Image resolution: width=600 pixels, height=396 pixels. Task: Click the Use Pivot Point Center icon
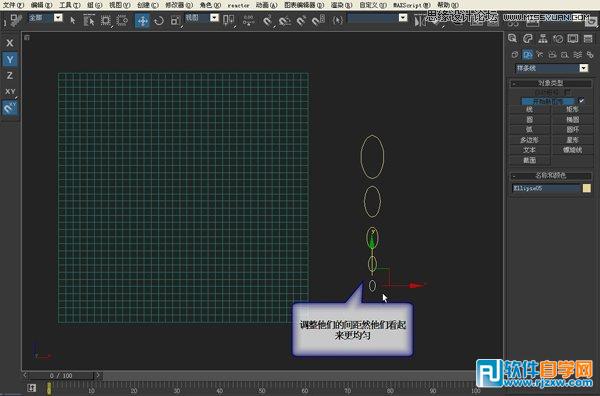click(x=228, y=20)
